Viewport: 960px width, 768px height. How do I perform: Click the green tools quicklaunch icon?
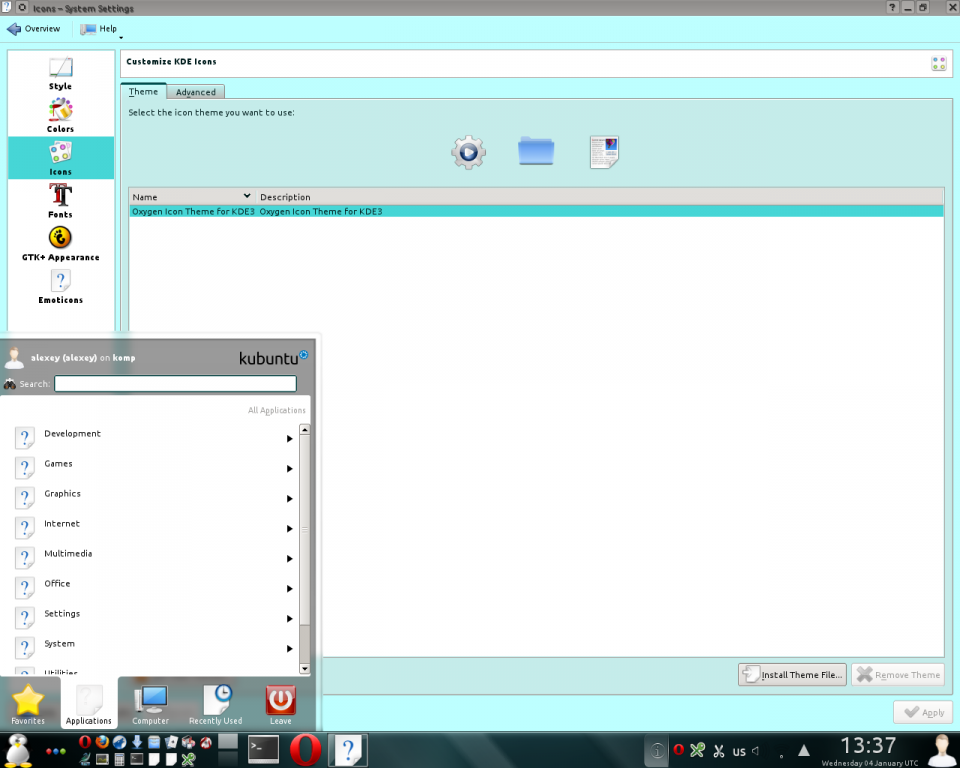[188, 759]
